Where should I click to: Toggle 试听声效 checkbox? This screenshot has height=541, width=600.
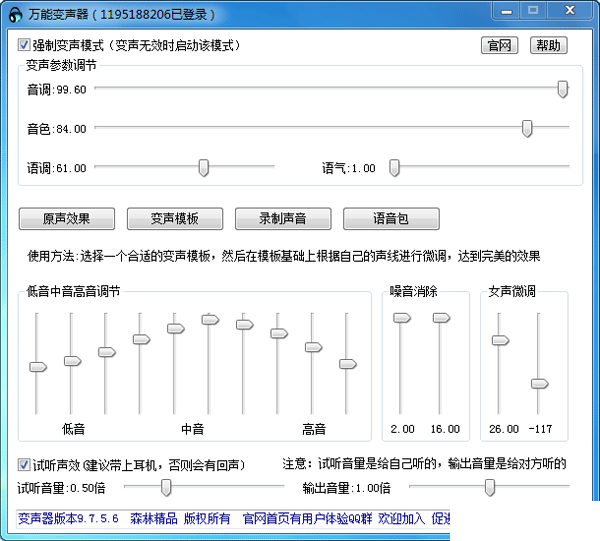(x=23, y=465)
